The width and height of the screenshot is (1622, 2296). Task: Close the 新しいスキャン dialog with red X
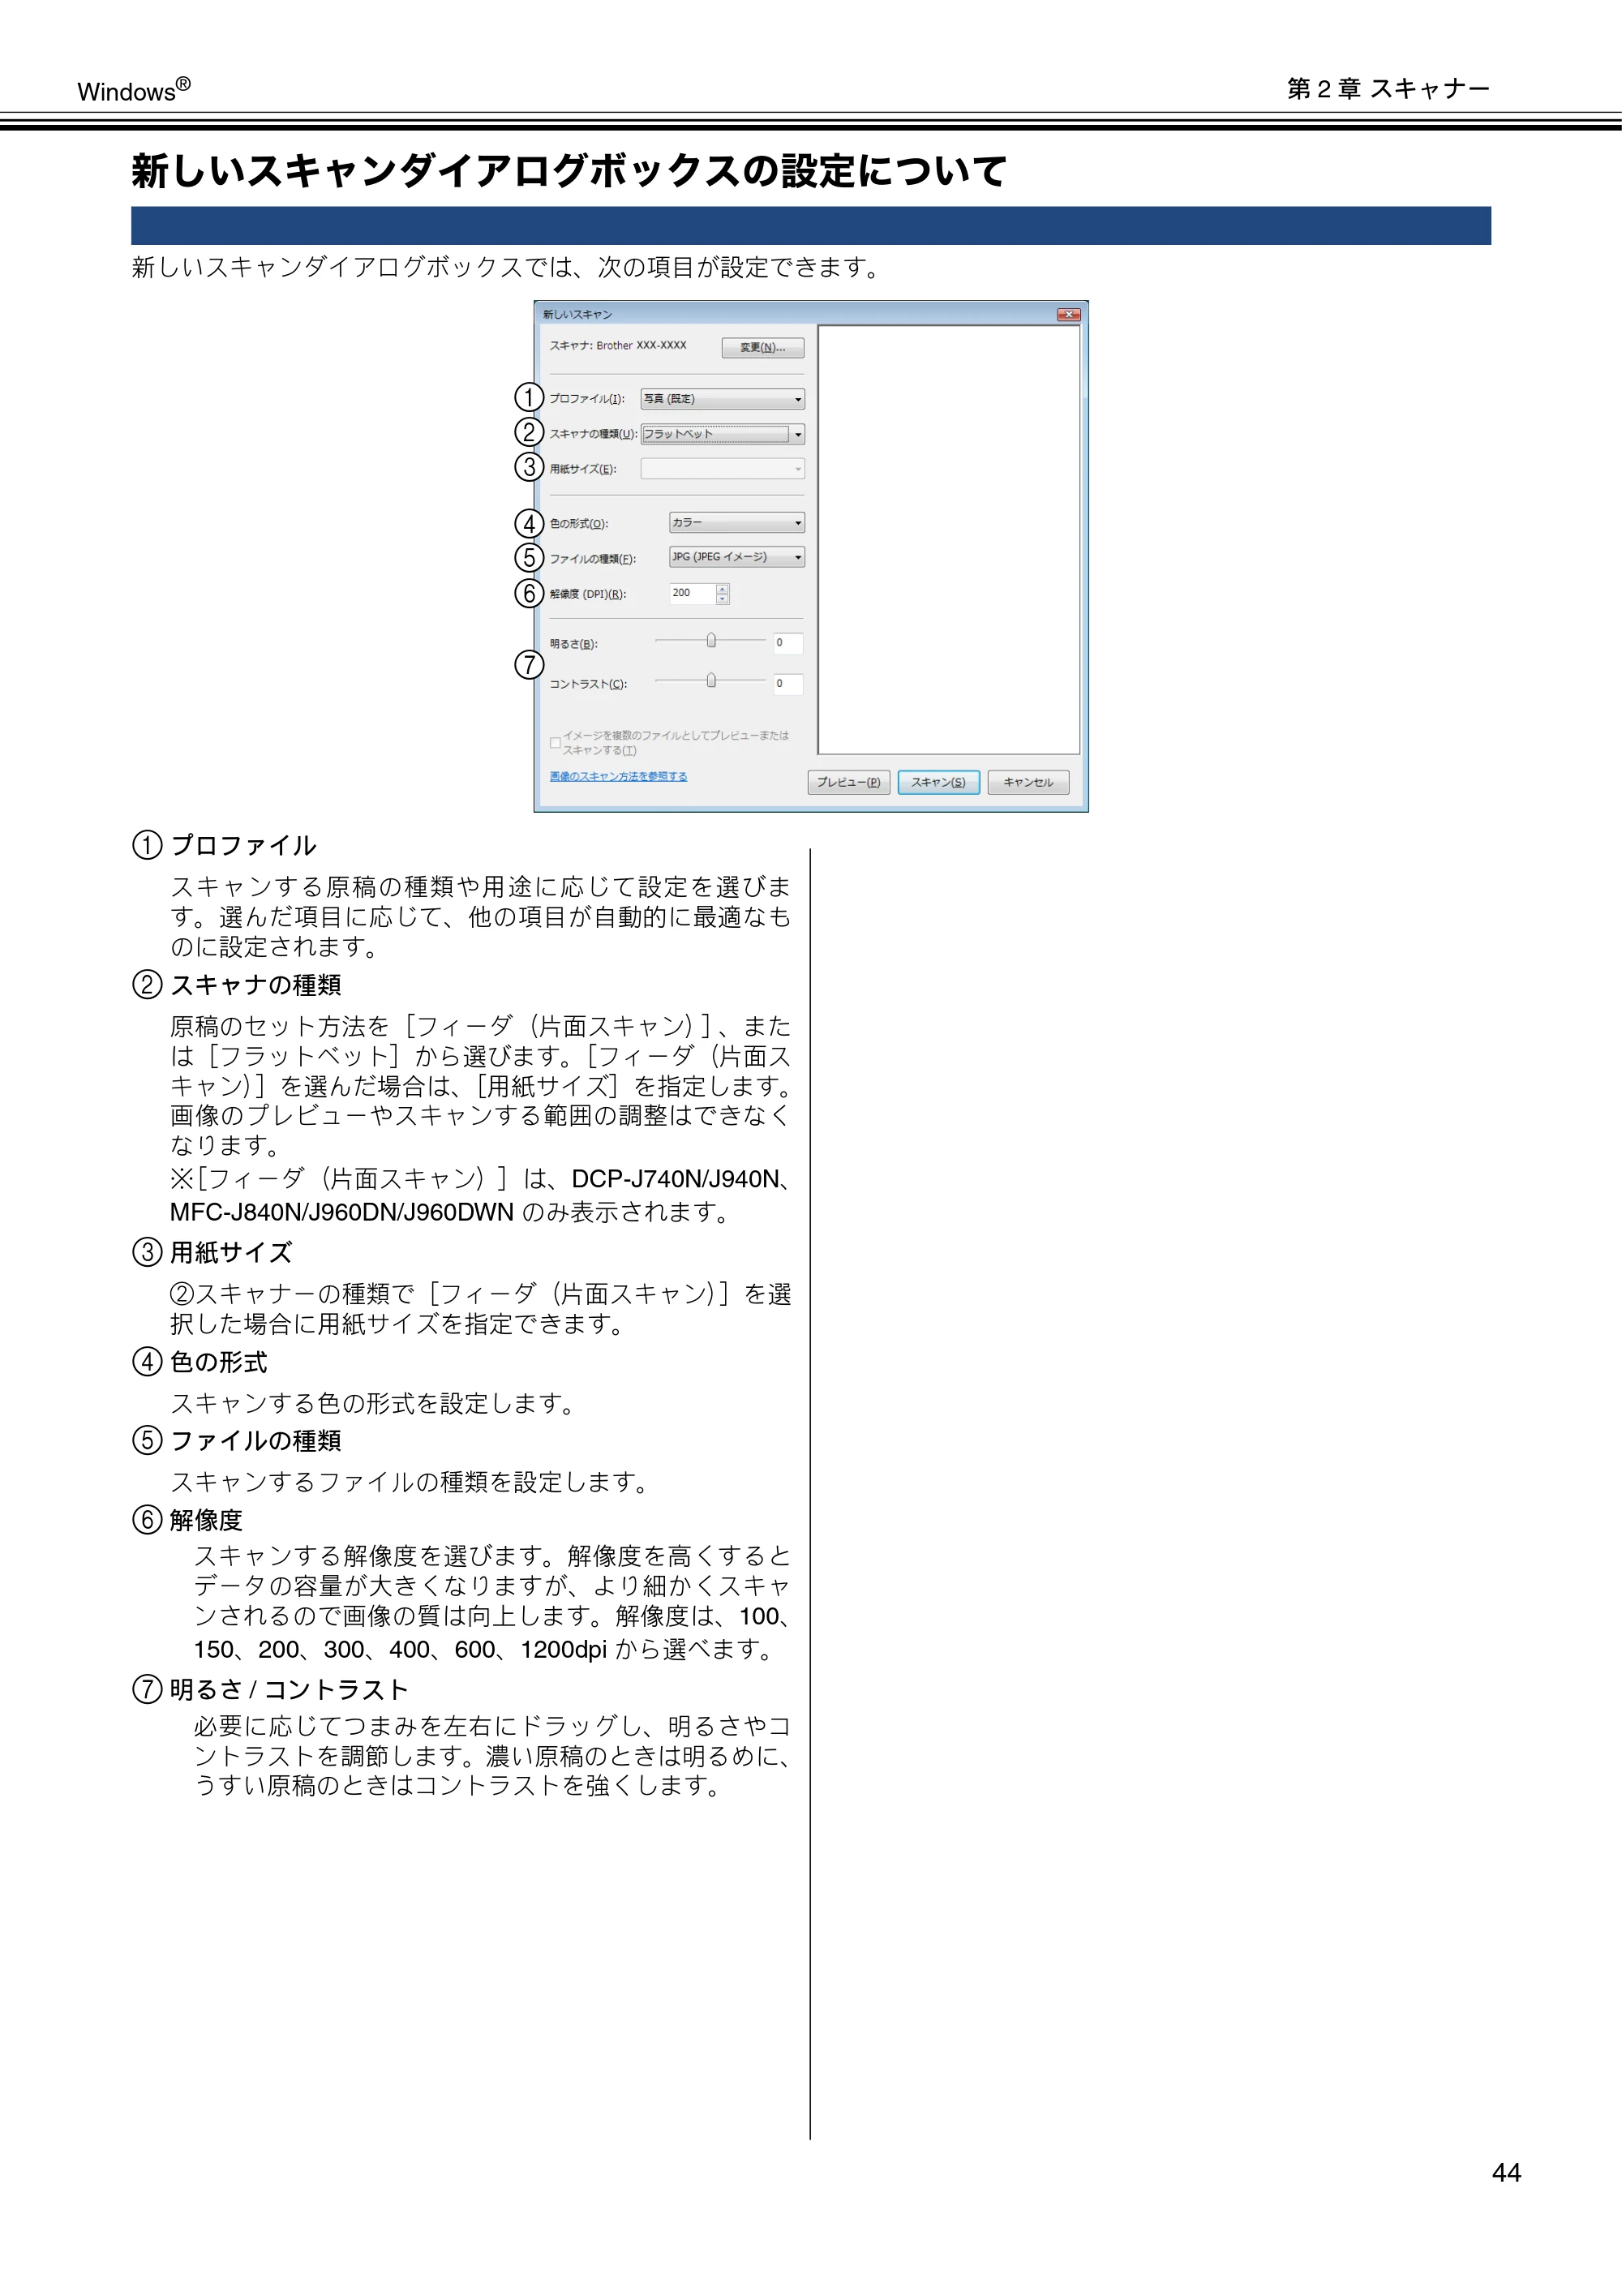pos(1069,314)
